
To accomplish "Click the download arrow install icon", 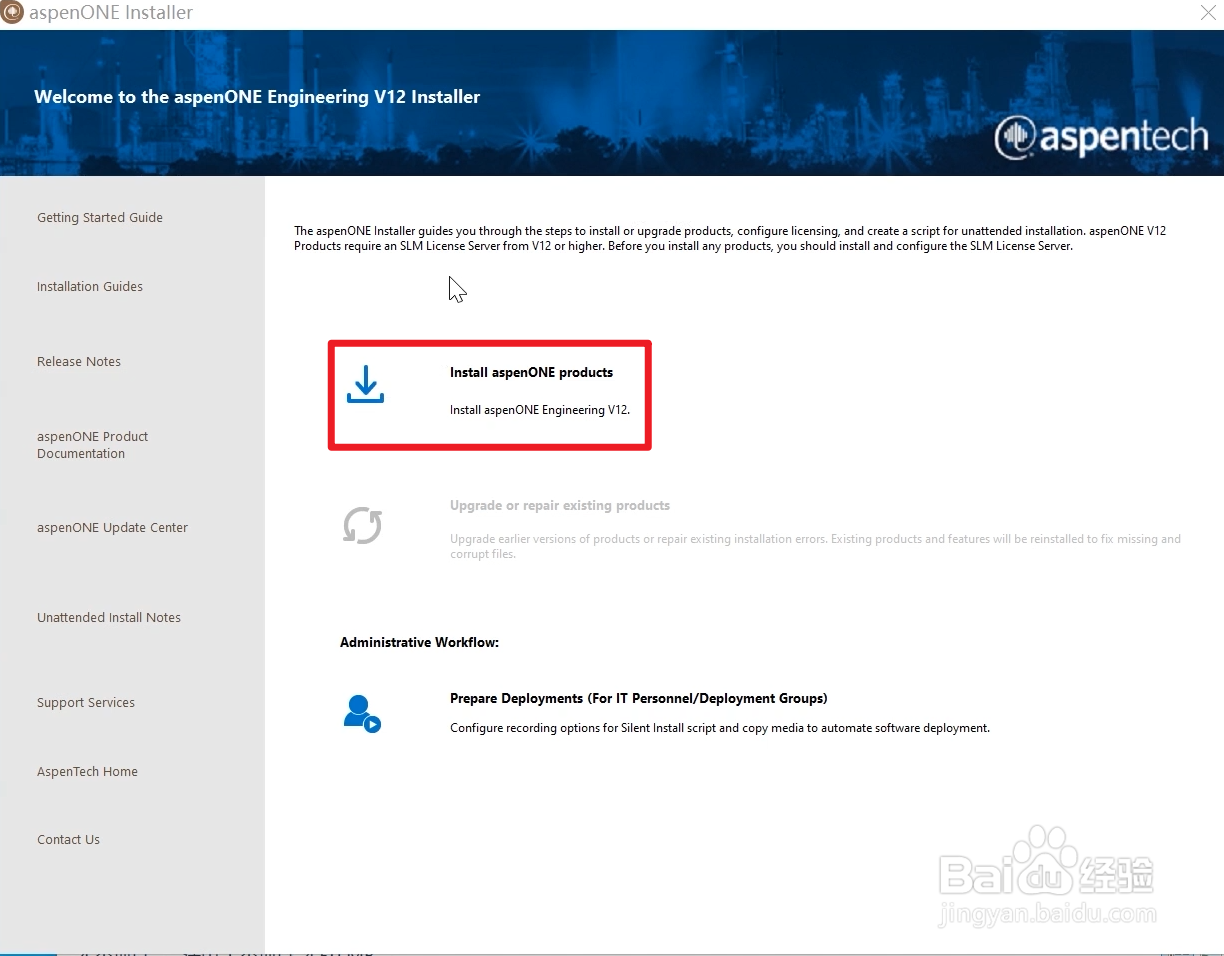I will (x=365, y=385).
